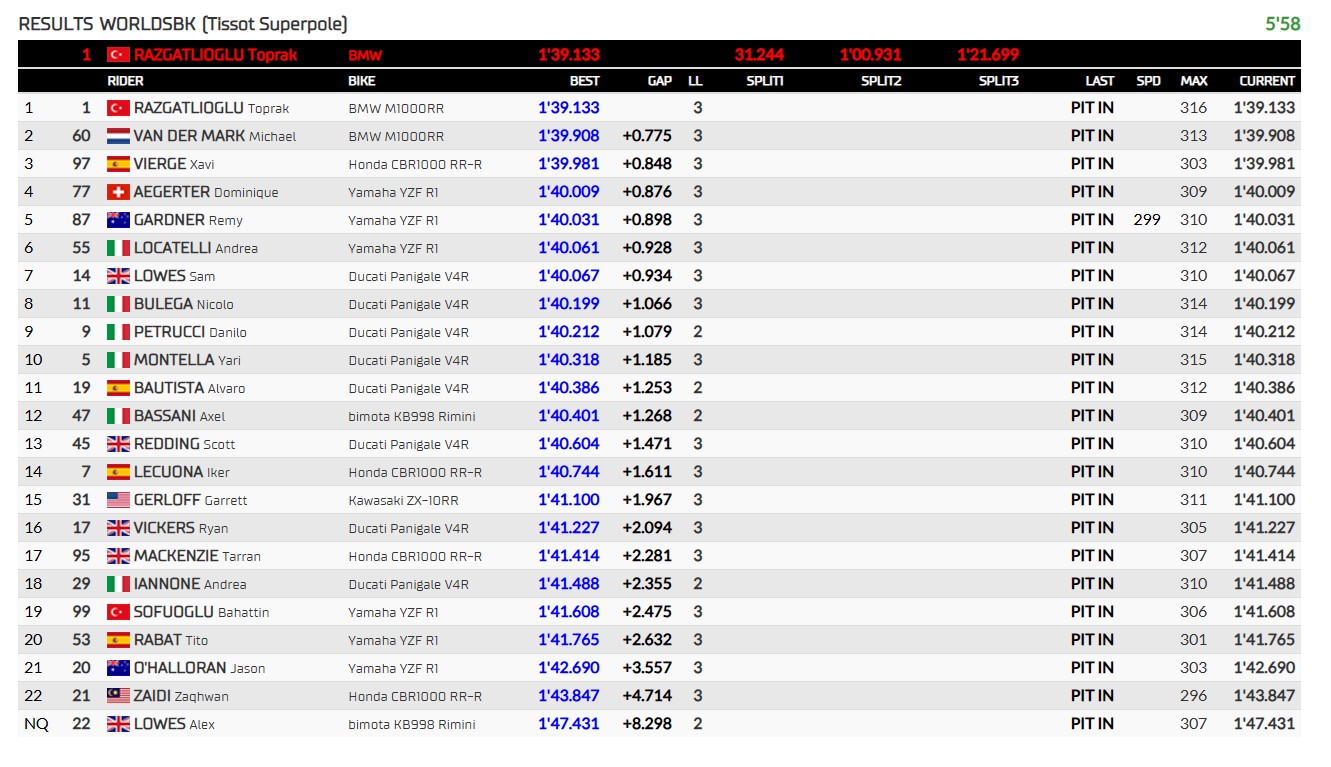Click the Italian flag next to BULEGA

coord(118,304)
